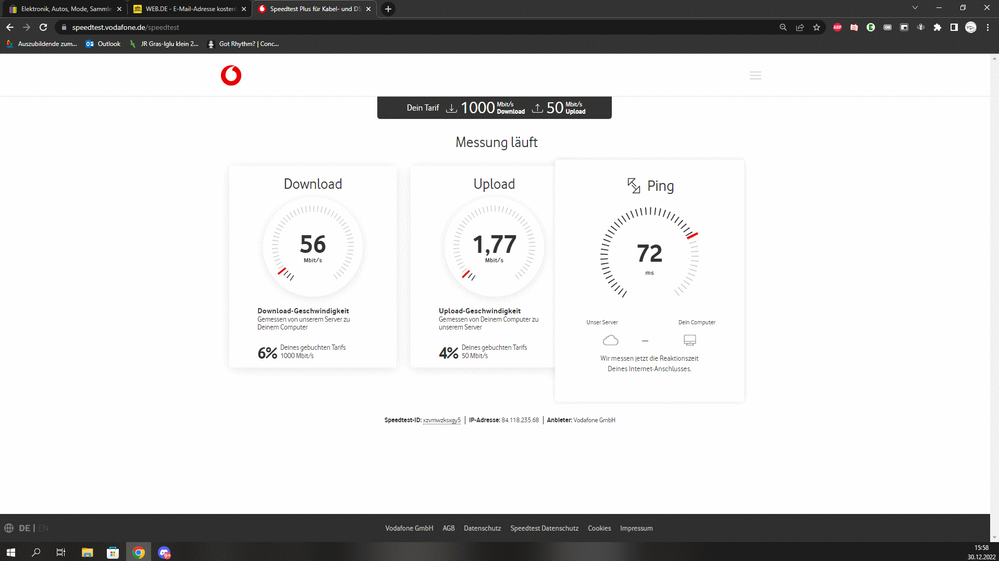Viewport: 999px width, 561px height.
Task: Click the browser forward arrow
Action: (26, 27)
